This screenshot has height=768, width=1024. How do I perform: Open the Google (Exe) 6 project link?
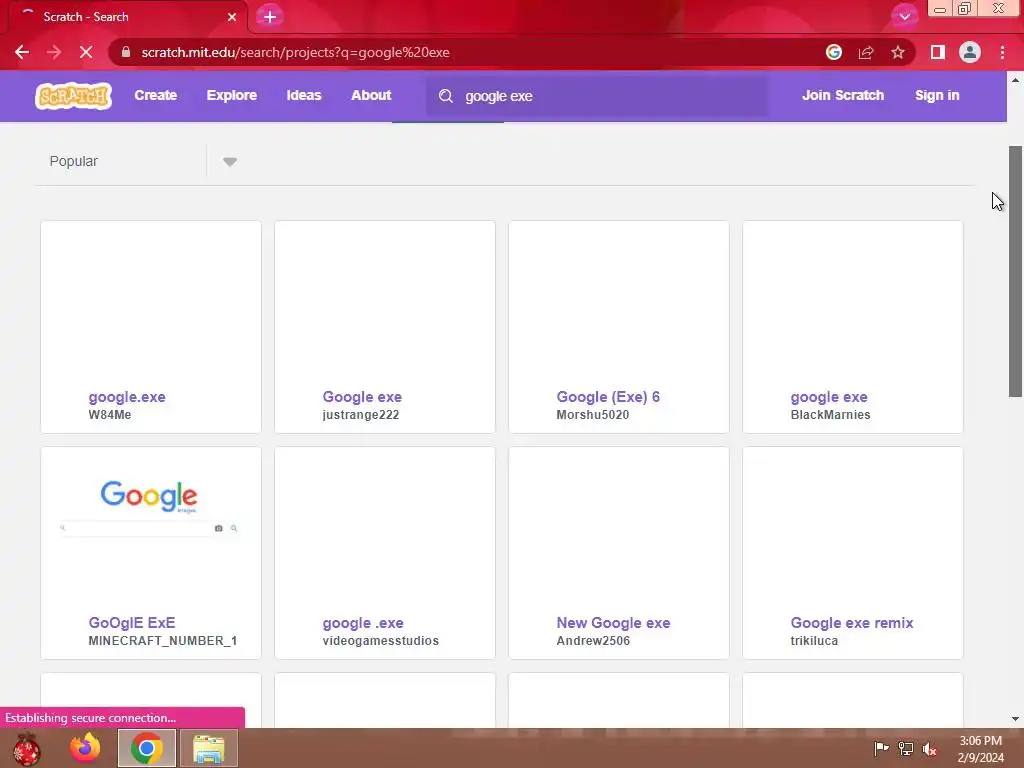(608, 397)
